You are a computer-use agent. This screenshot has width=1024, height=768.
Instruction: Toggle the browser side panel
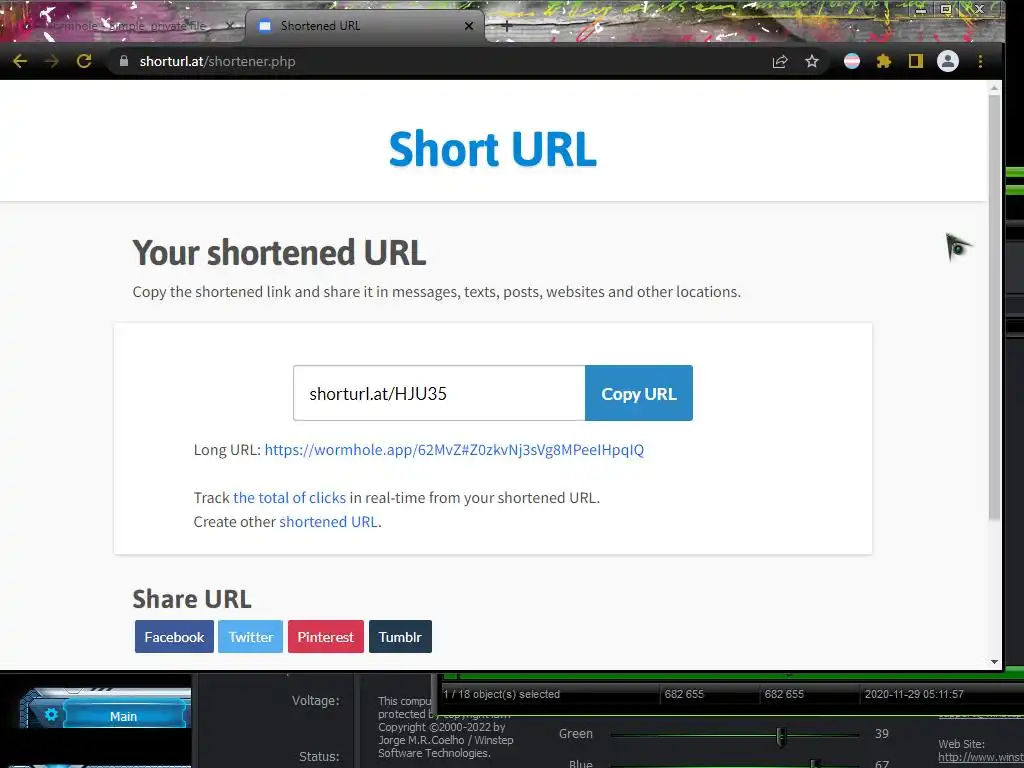click(916, 61)
